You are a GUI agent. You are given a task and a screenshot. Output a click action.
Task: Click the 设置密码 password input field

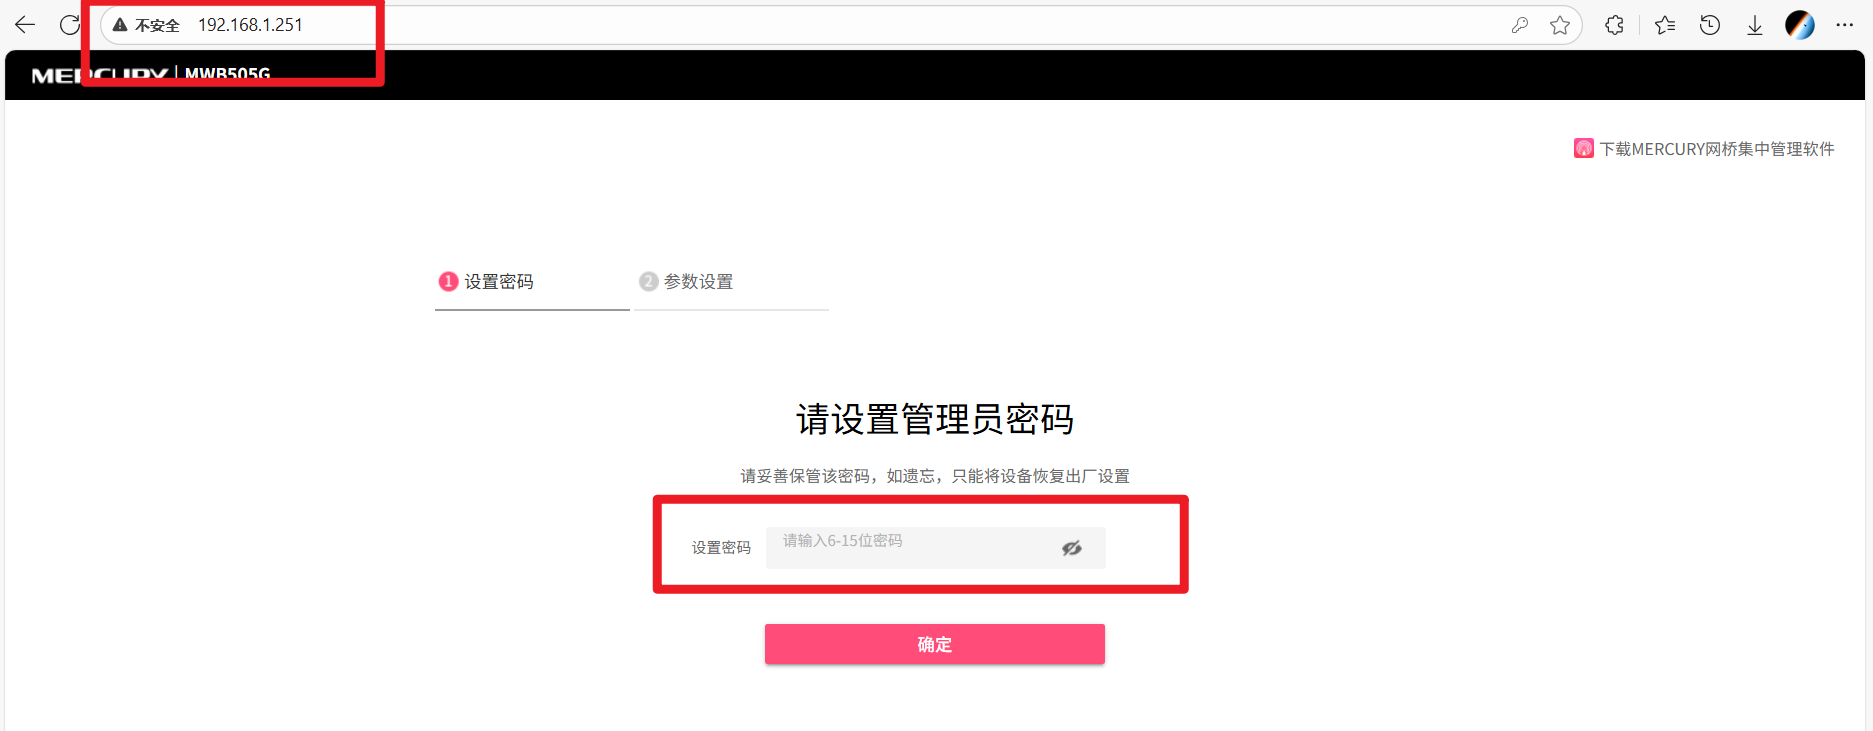click(x=935, y=548)
